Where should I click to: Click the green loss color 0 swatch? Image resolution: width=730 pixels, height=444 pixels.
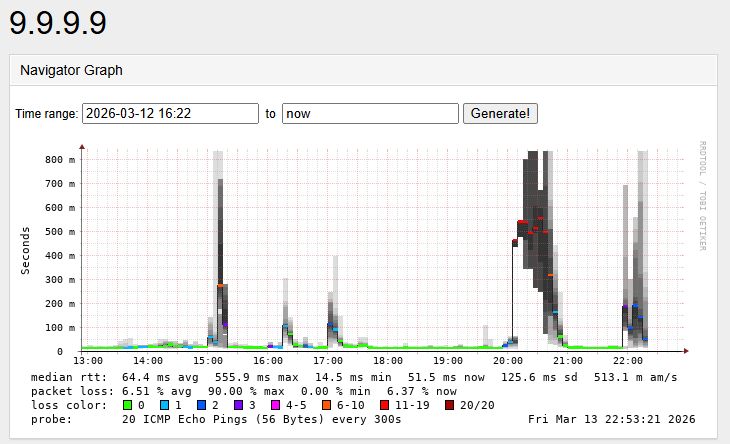(127, 405)
